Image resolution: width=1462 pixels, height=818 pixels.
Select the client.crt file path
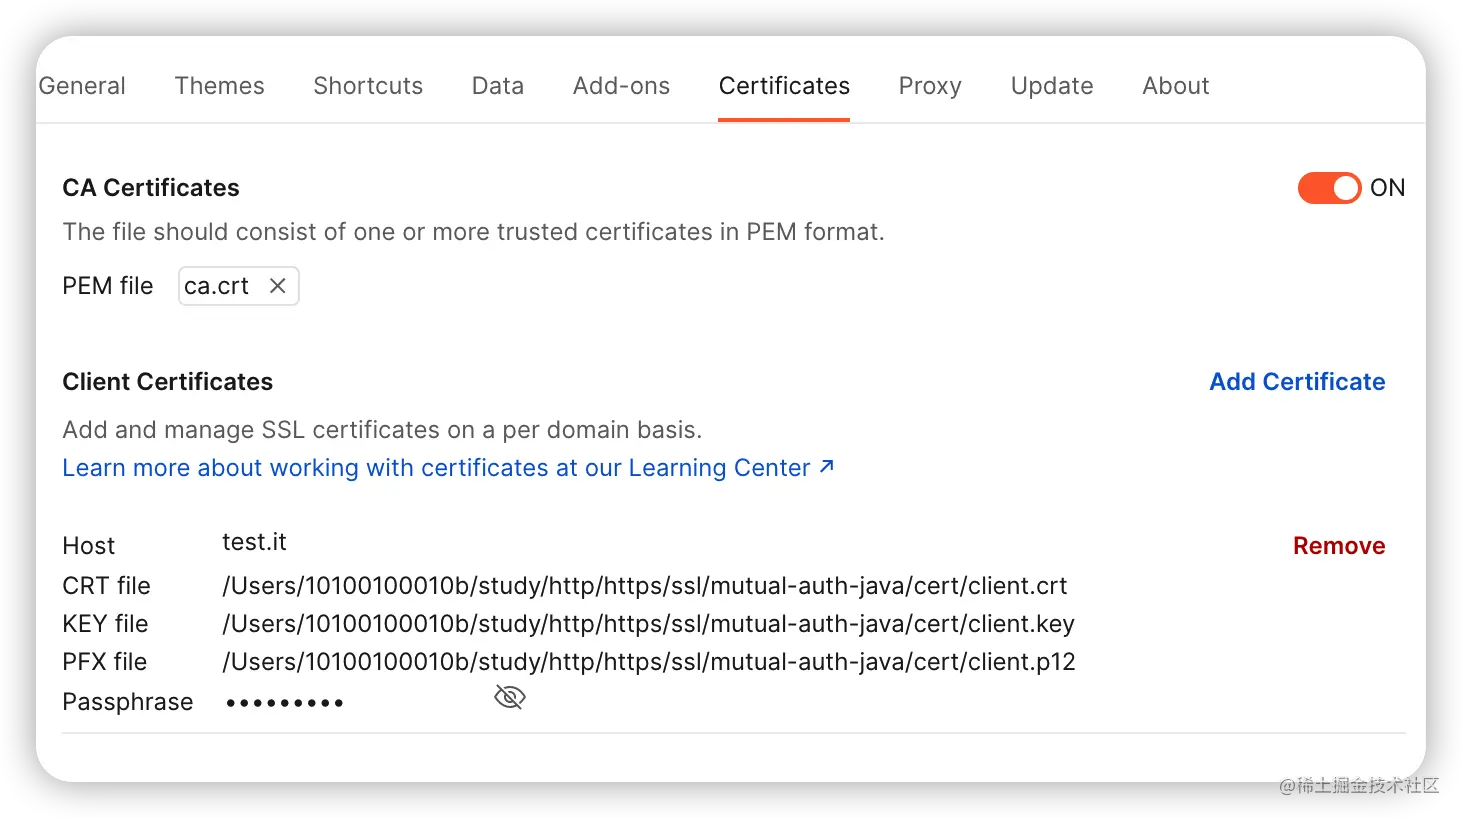[x=645, y=585]
